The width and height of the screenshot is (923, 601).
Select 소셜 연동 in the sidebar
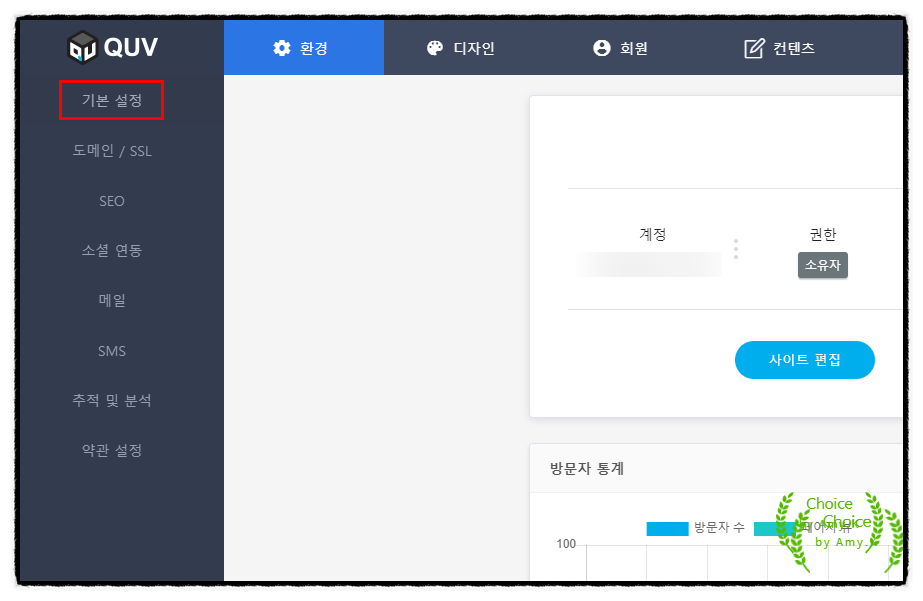click(112, 251)
